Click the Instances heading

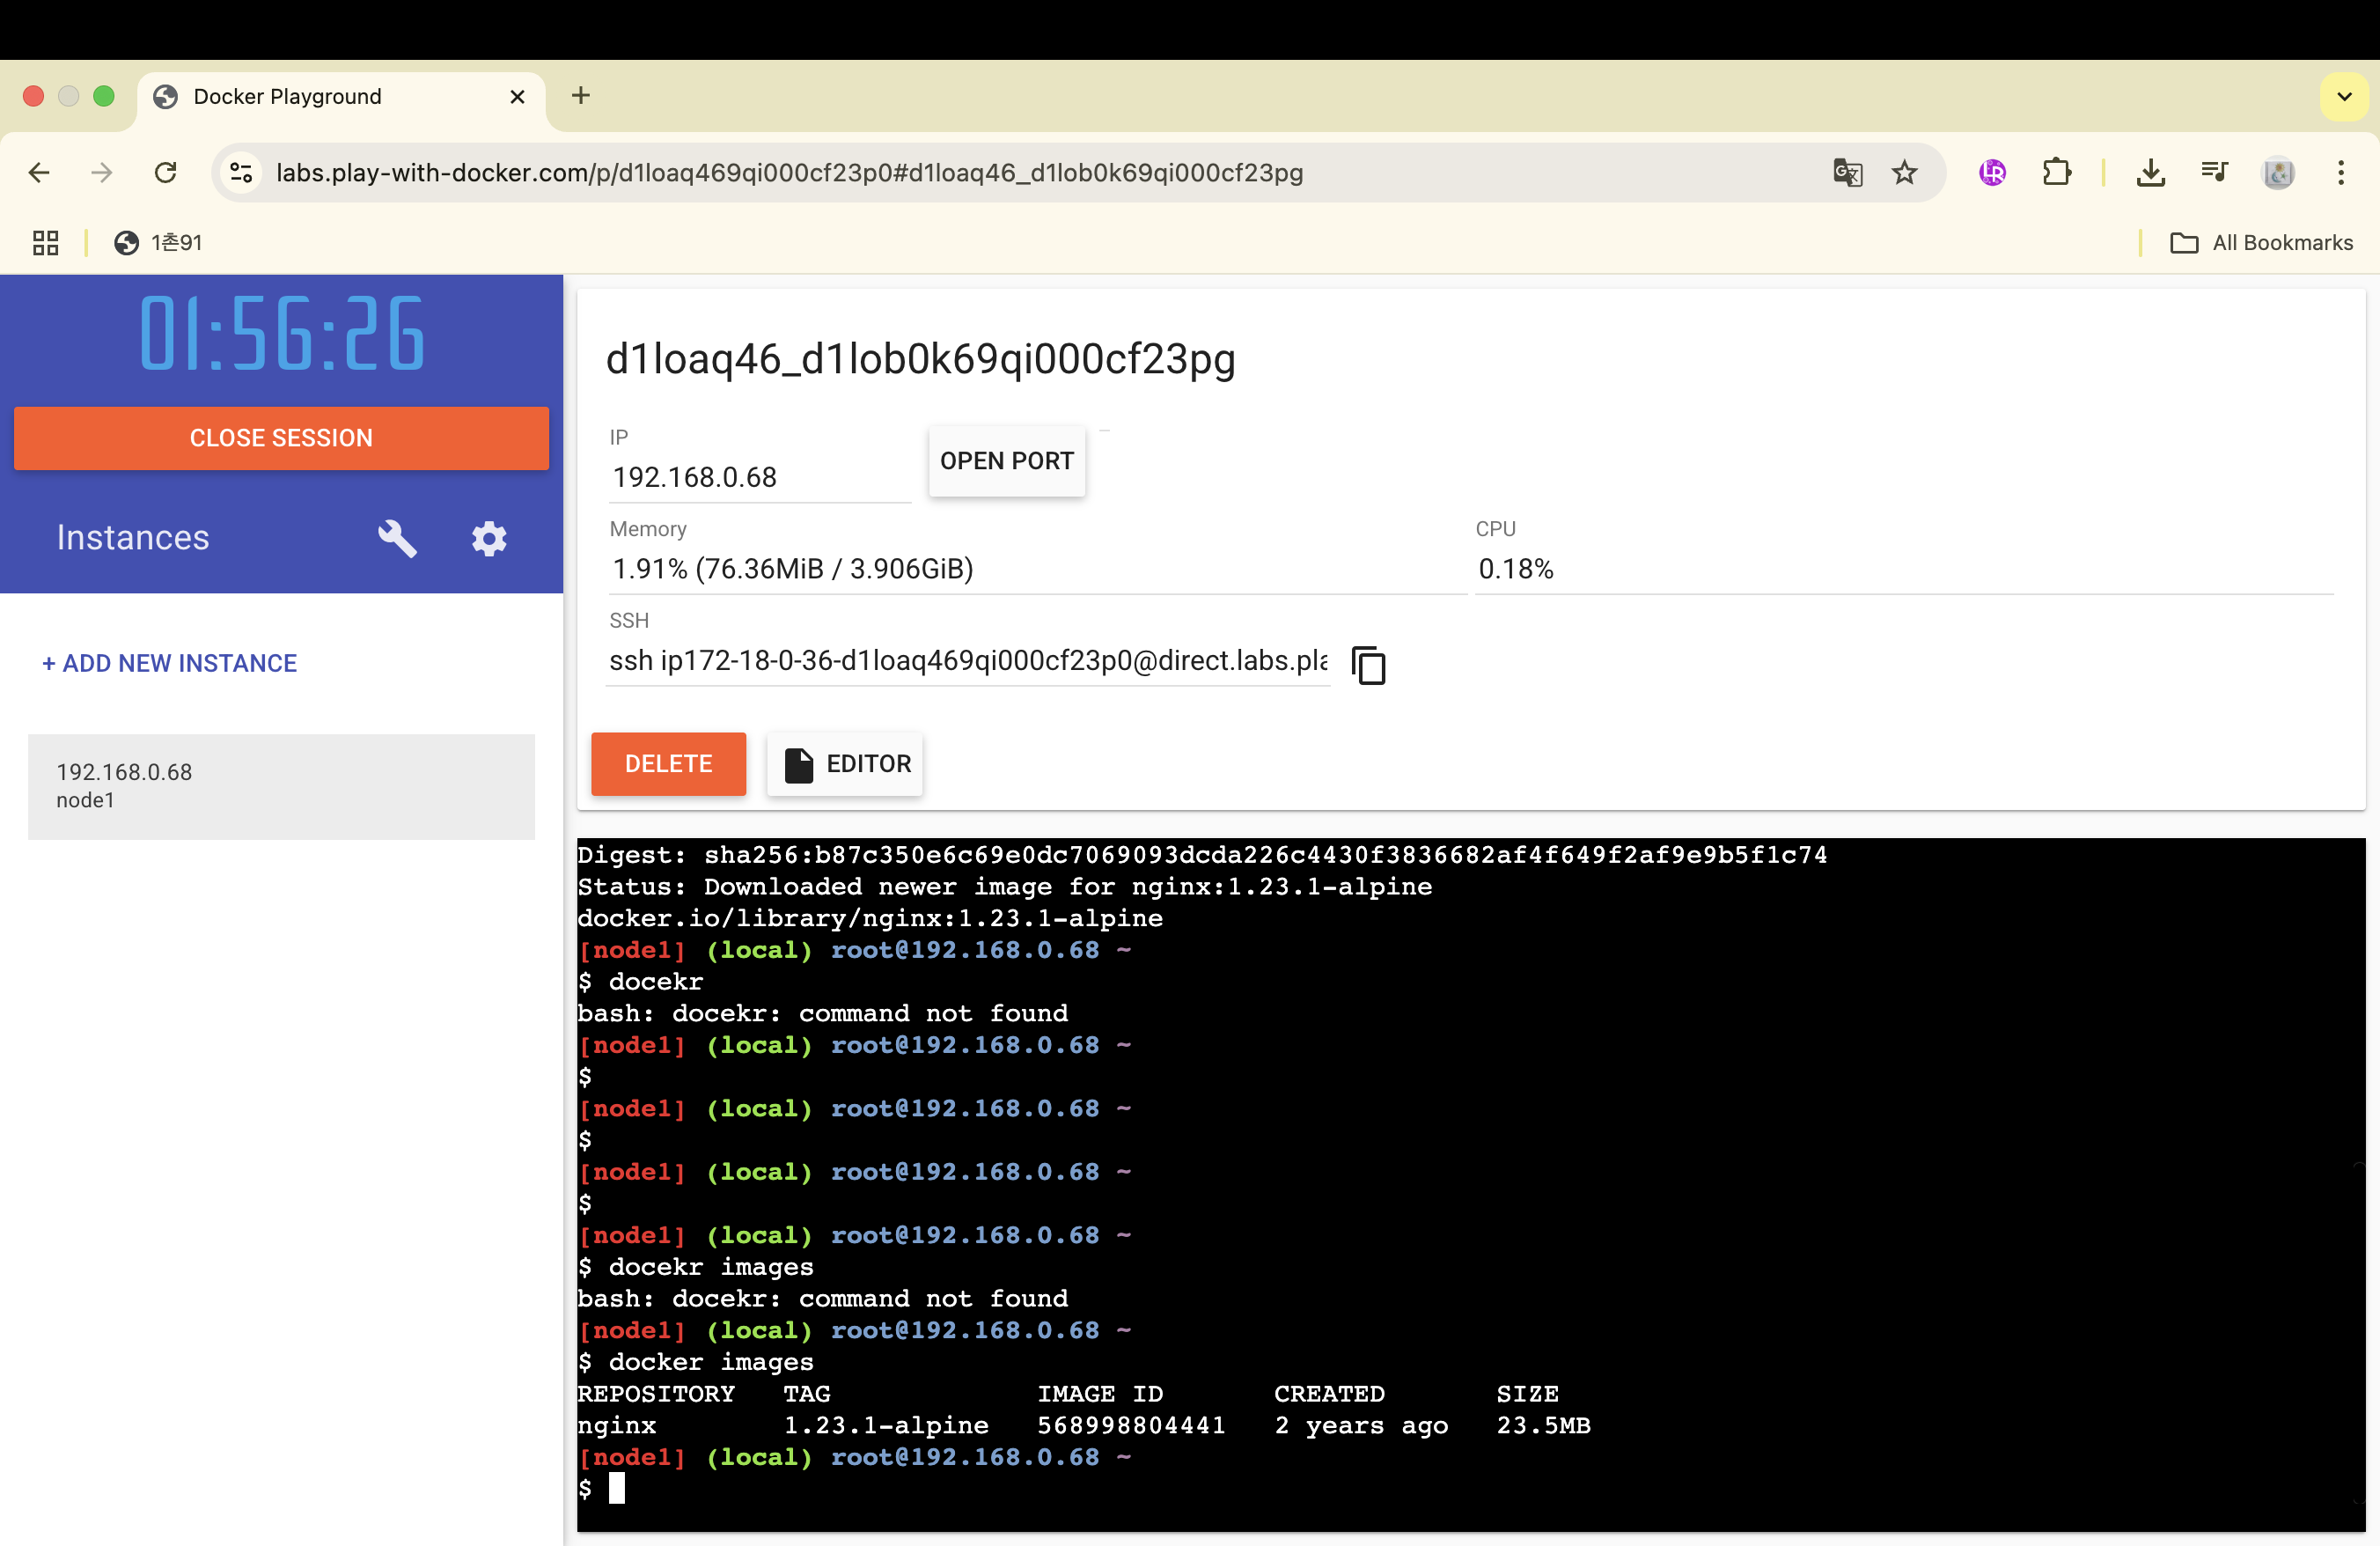click(x=133, y=538)
